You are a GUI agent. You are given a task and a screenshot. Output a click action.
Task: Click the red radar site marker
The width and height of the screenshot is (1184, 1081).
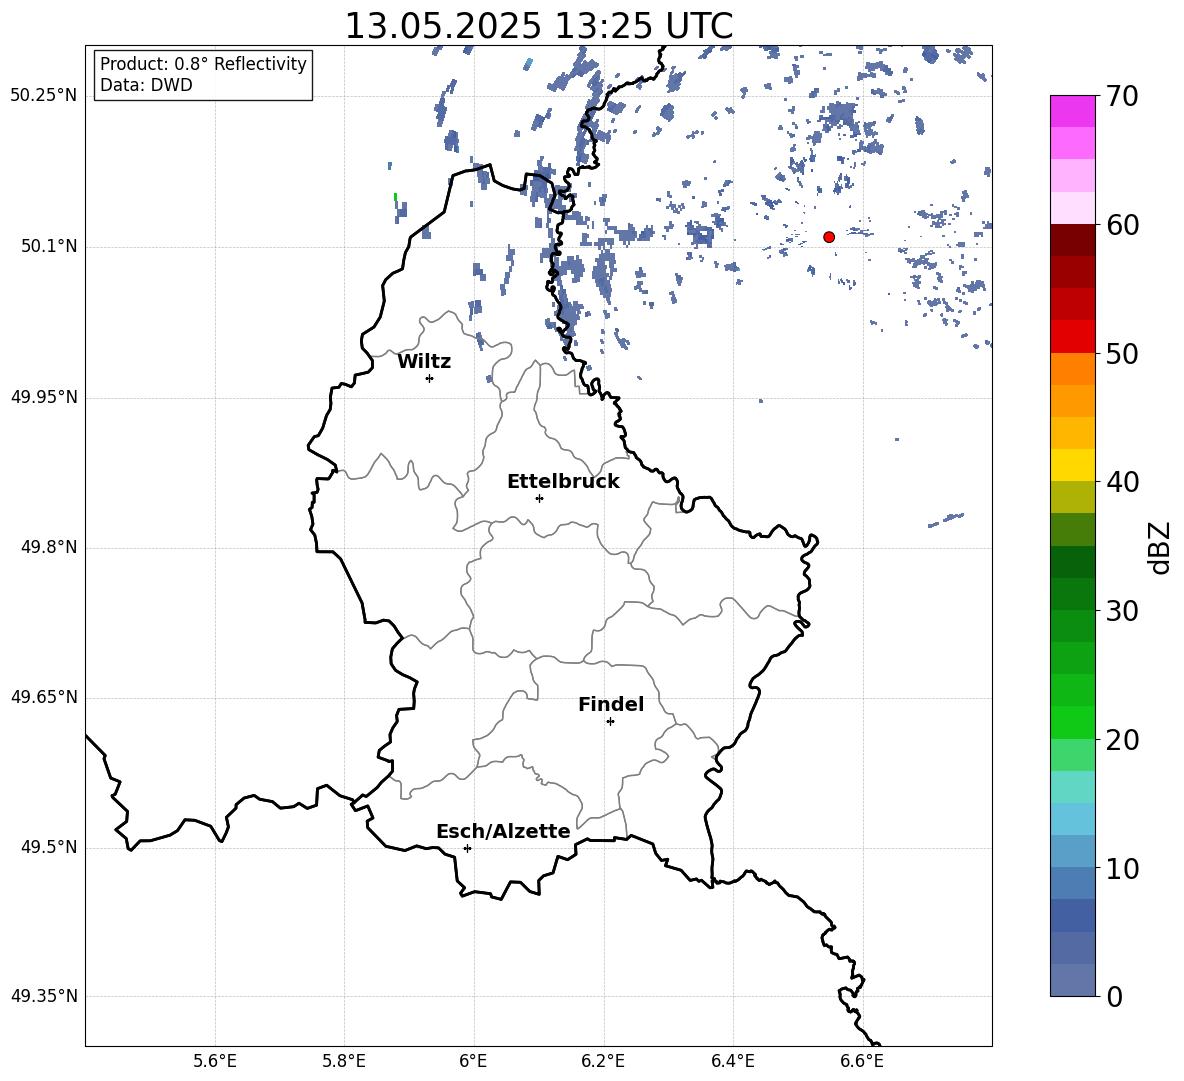pos(829,237)
